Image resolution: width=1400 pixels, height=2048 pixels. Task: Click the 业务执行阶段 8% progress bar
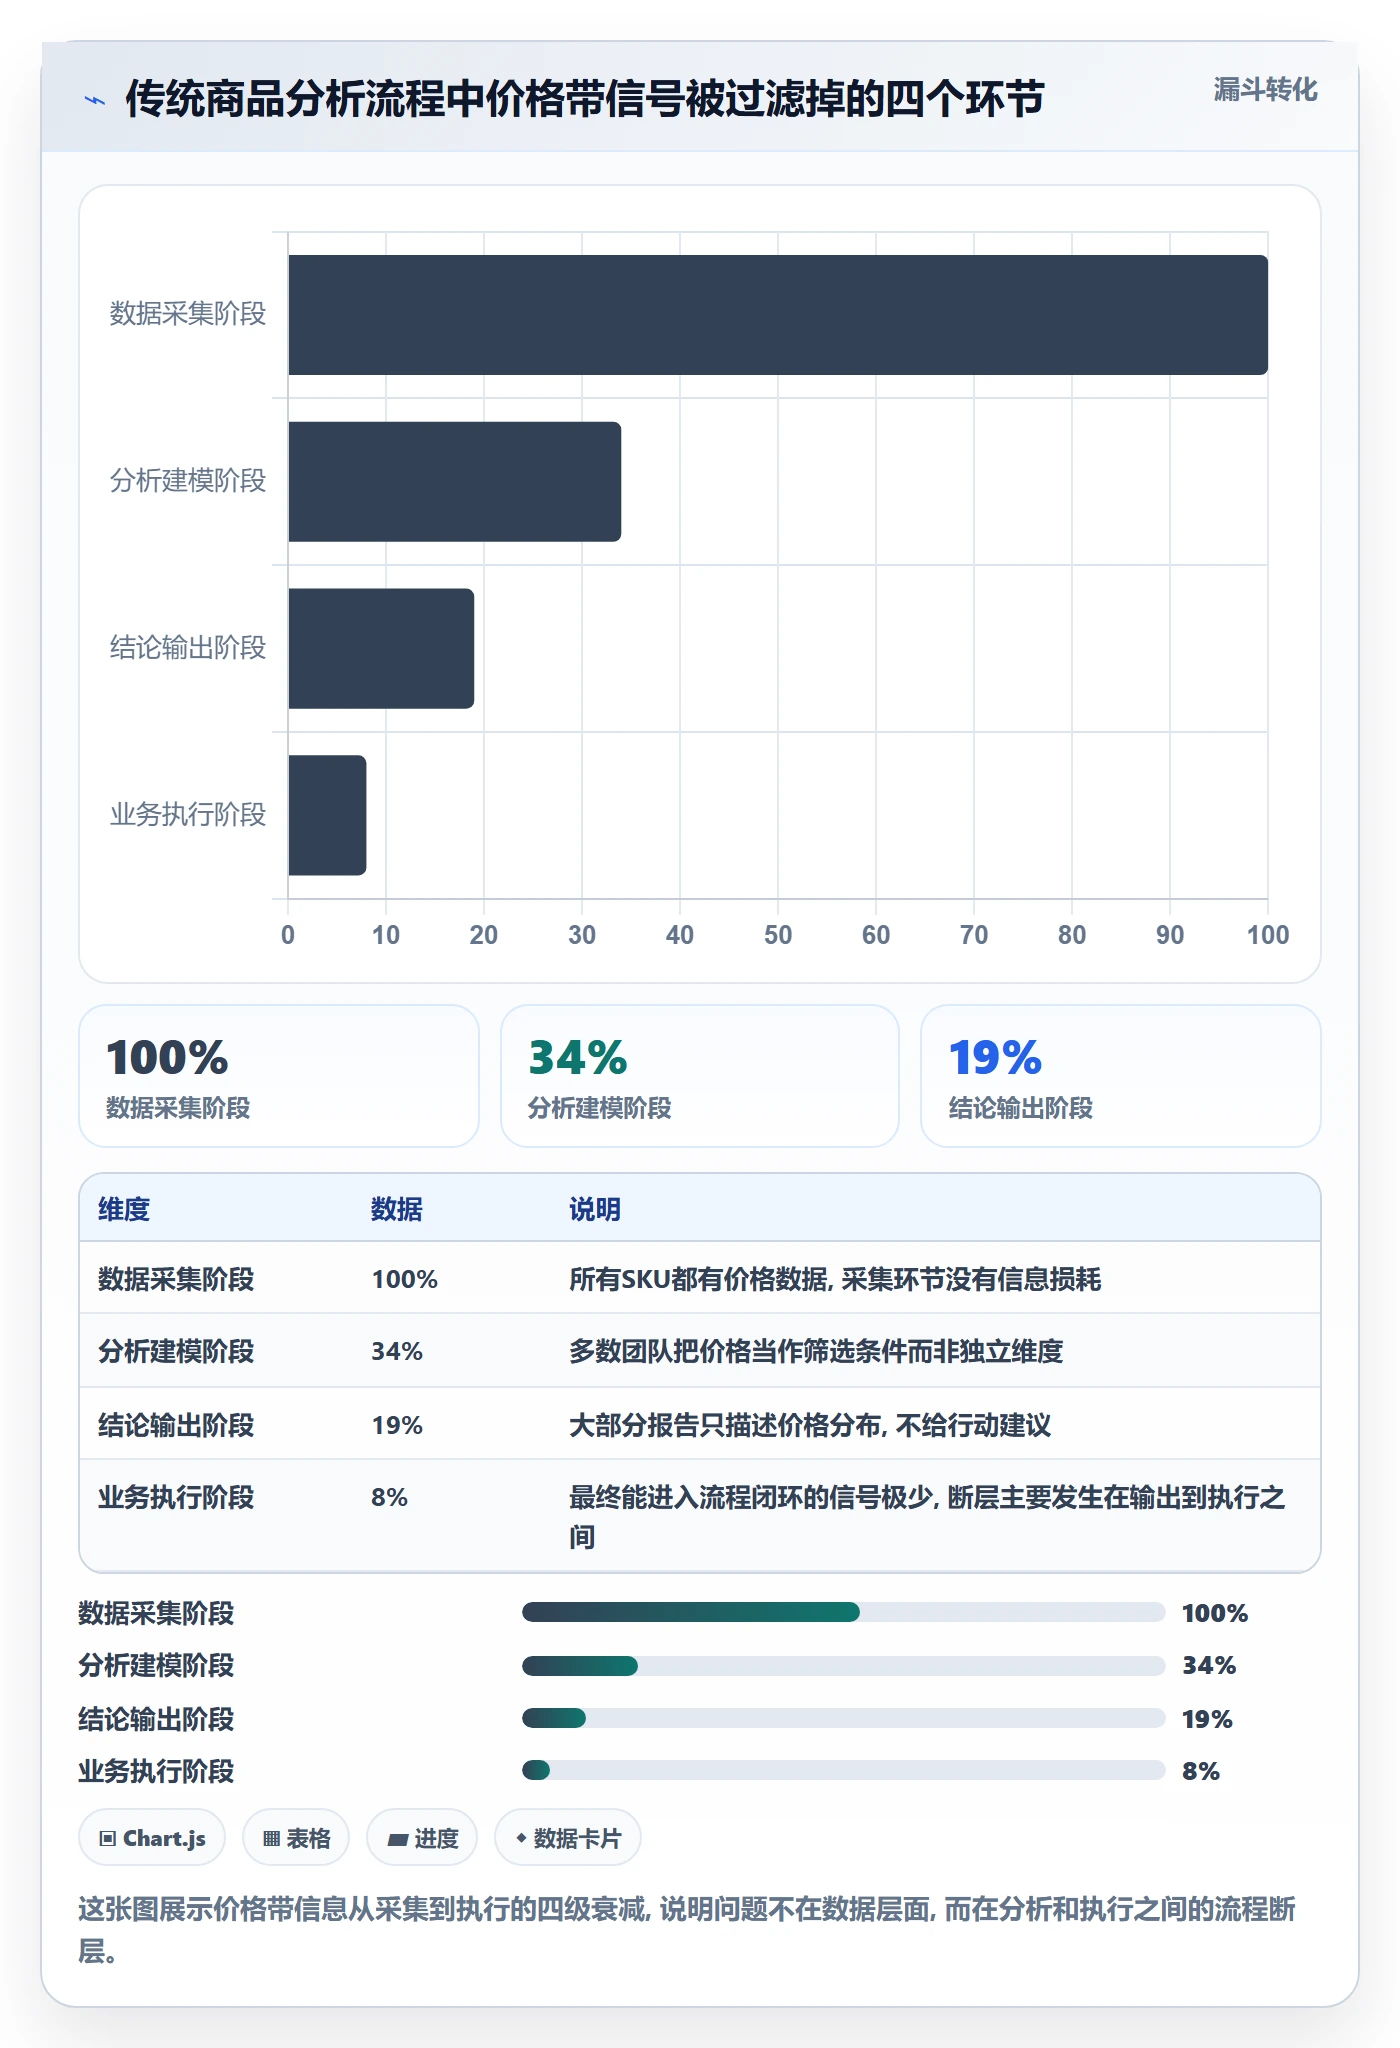[844, 1770]
